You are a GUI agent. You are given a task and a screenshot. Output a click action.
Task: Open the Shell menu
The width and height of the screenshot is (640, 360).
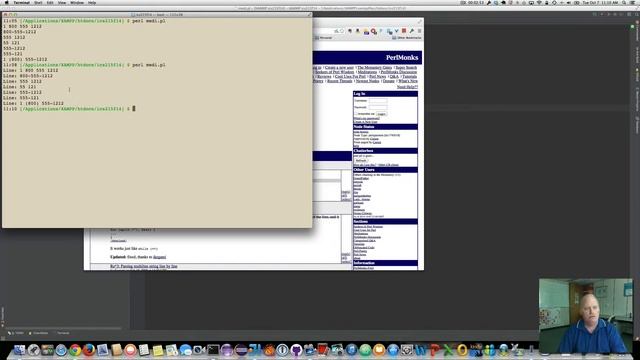(x=38, y=2)
